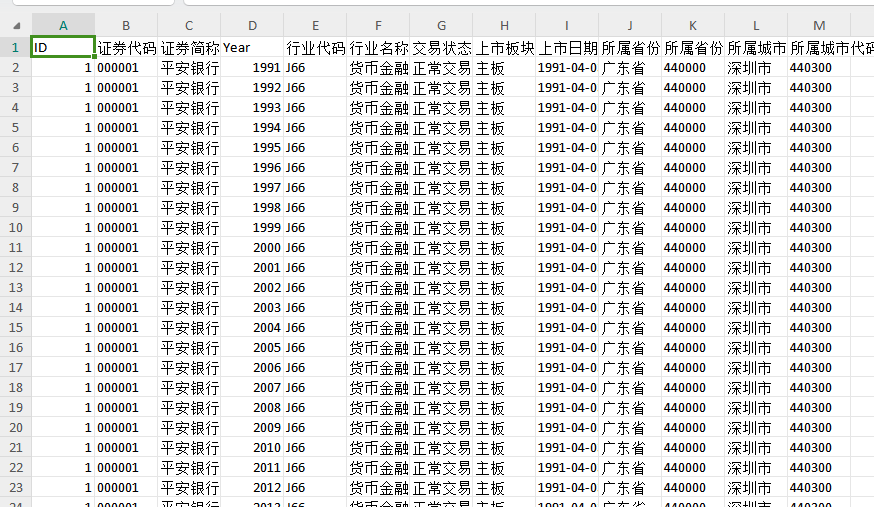Click the Select All corner triangle

click(16, 25)
